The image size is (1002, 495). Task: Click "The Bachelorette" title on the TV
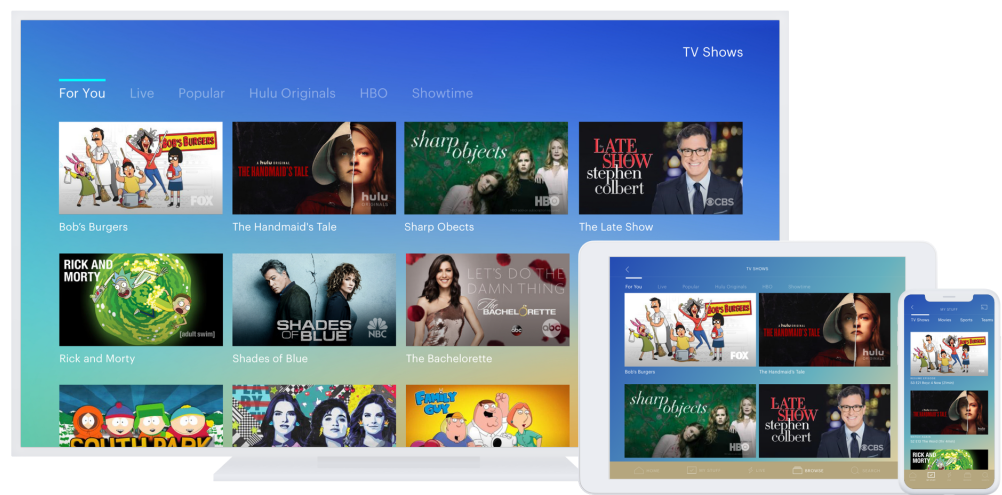449,358
